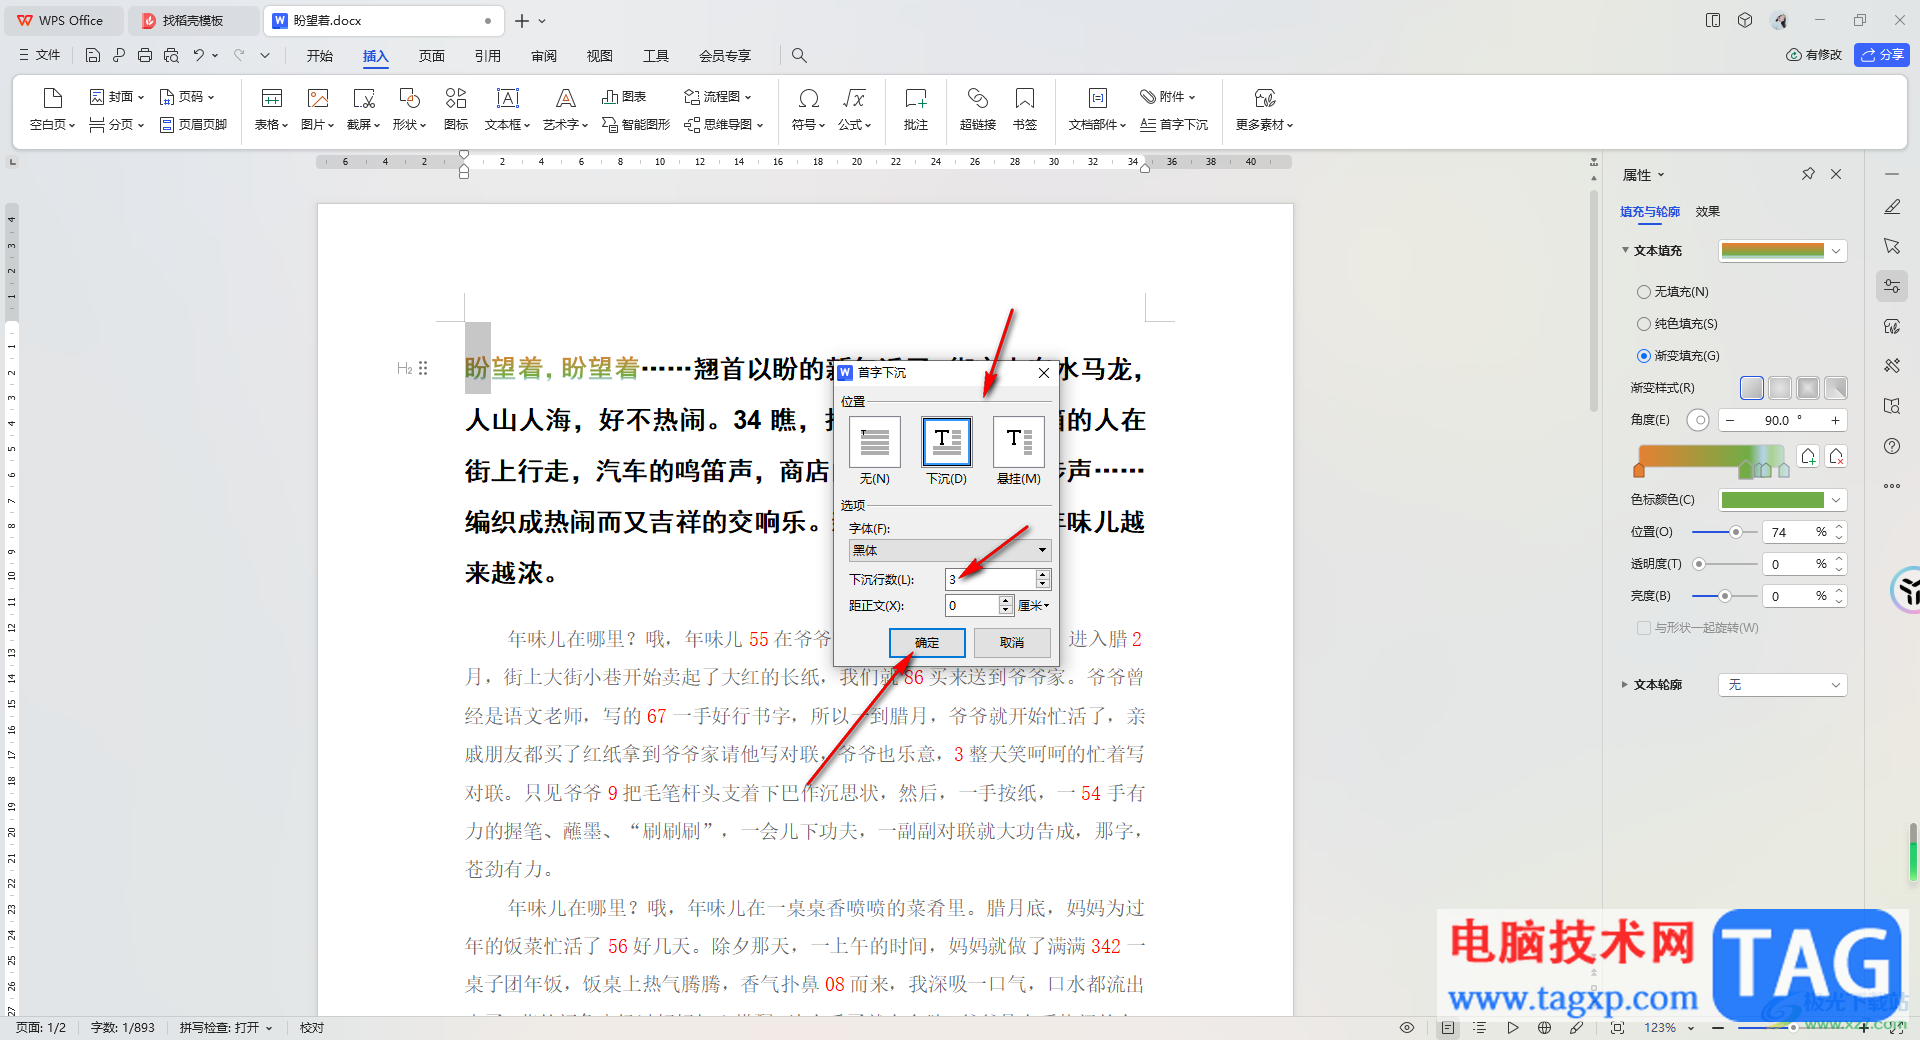Click the print icon in quick toolbar
Viewport: 1920px width, 1040px height.
point(145,55)
